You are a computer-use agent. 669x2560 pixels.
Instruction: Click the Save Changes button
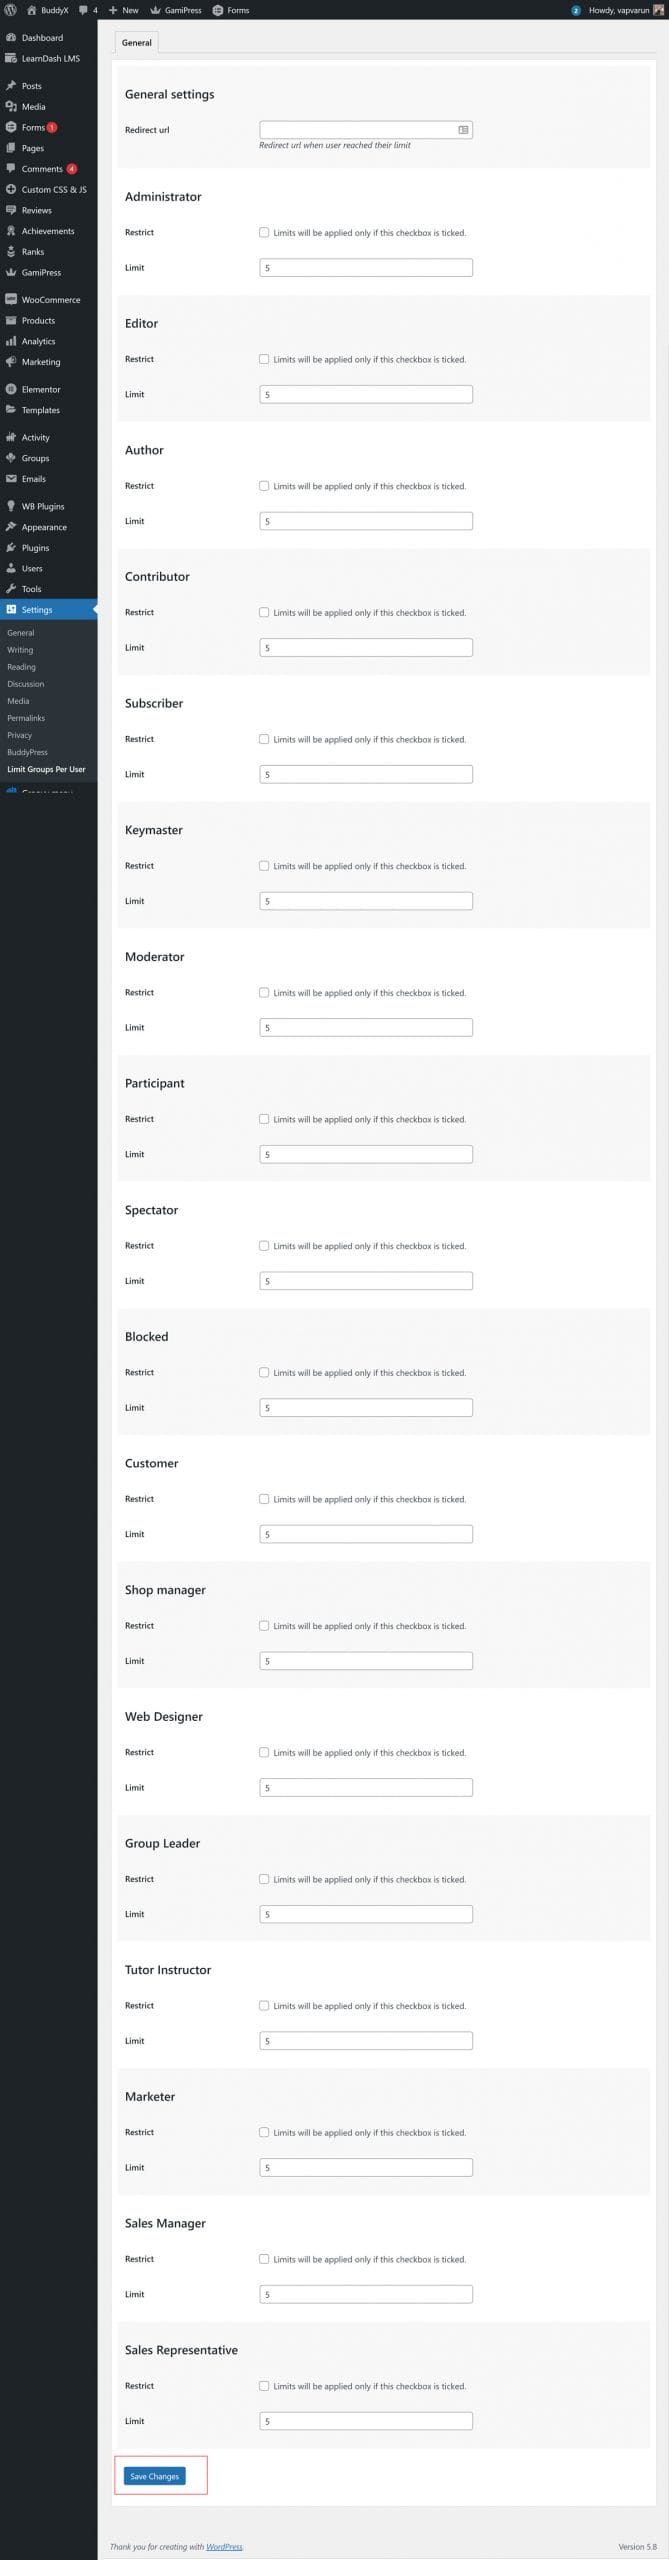tap(155, 2476)
